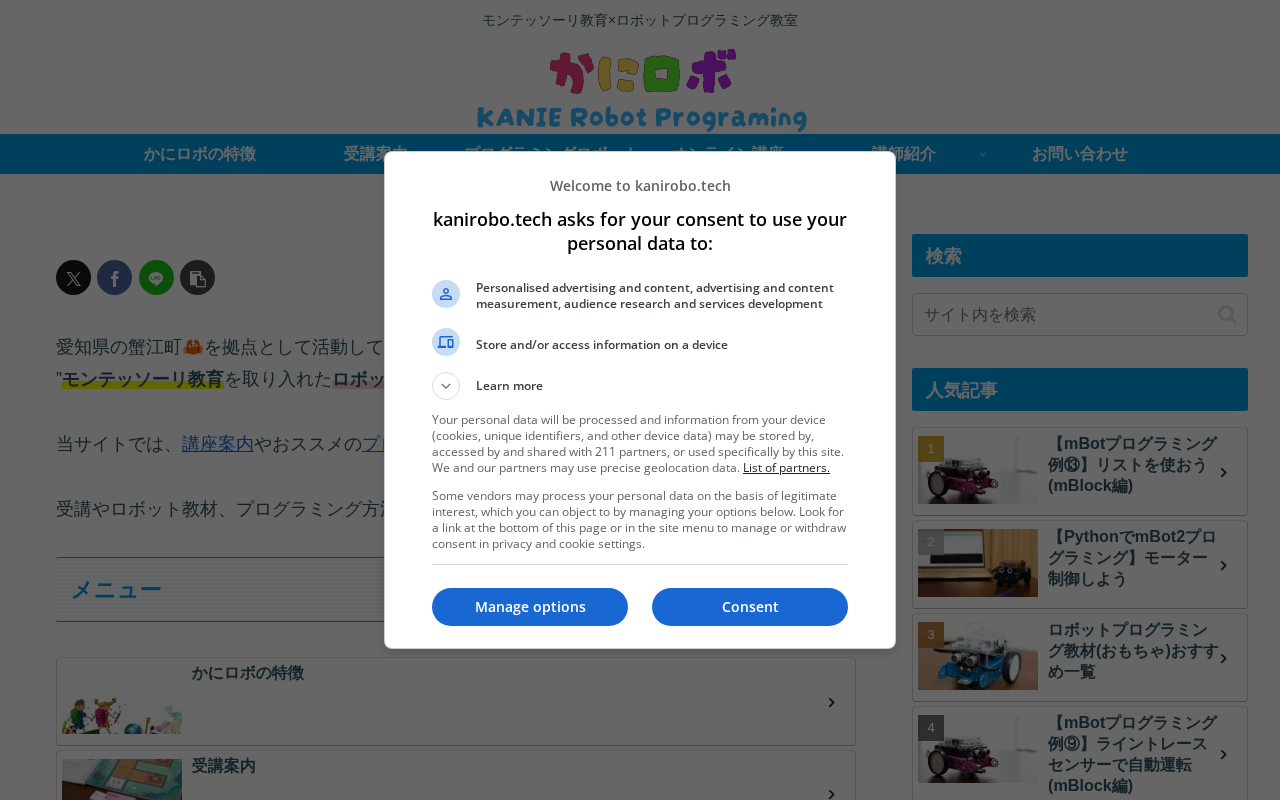Image resolution: width=1280 pixels, height=800 pixels.
Task: Open the 講座案内 link in the text
Action: coord(218,444)
